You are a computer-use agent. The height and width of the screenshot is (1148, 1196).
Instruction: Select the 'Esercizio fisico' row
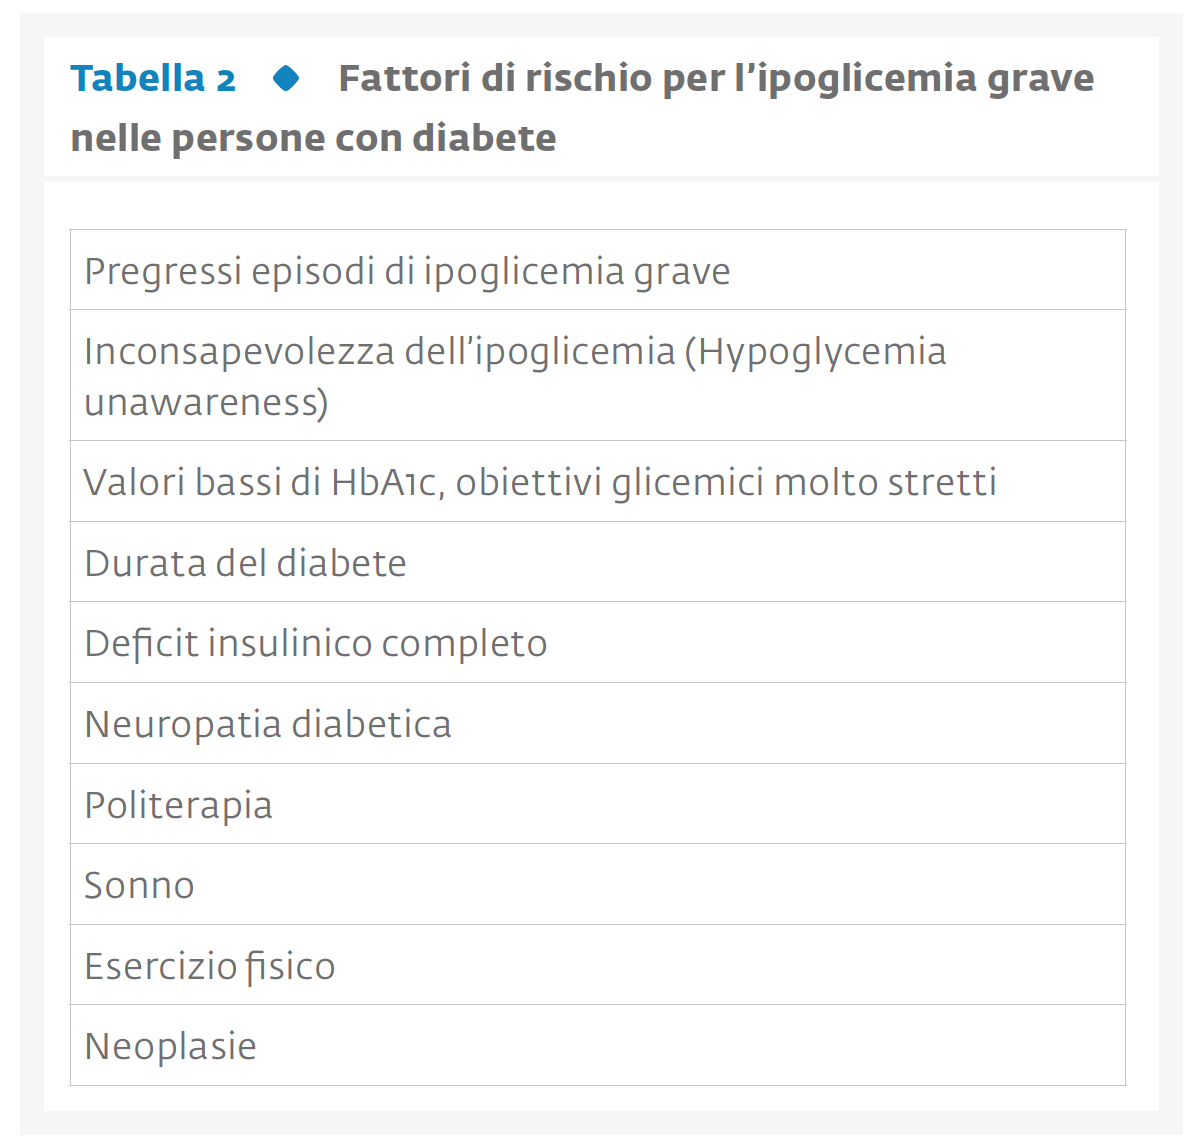pos(597,965)
